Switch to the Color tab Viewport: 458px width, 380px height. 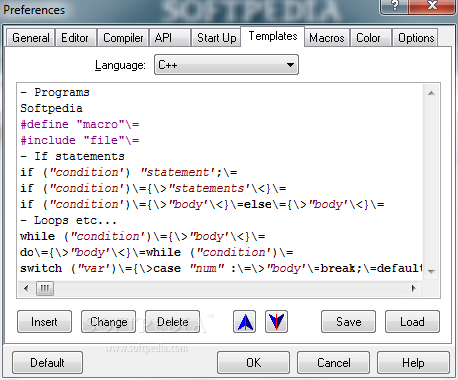pos(371,38)
